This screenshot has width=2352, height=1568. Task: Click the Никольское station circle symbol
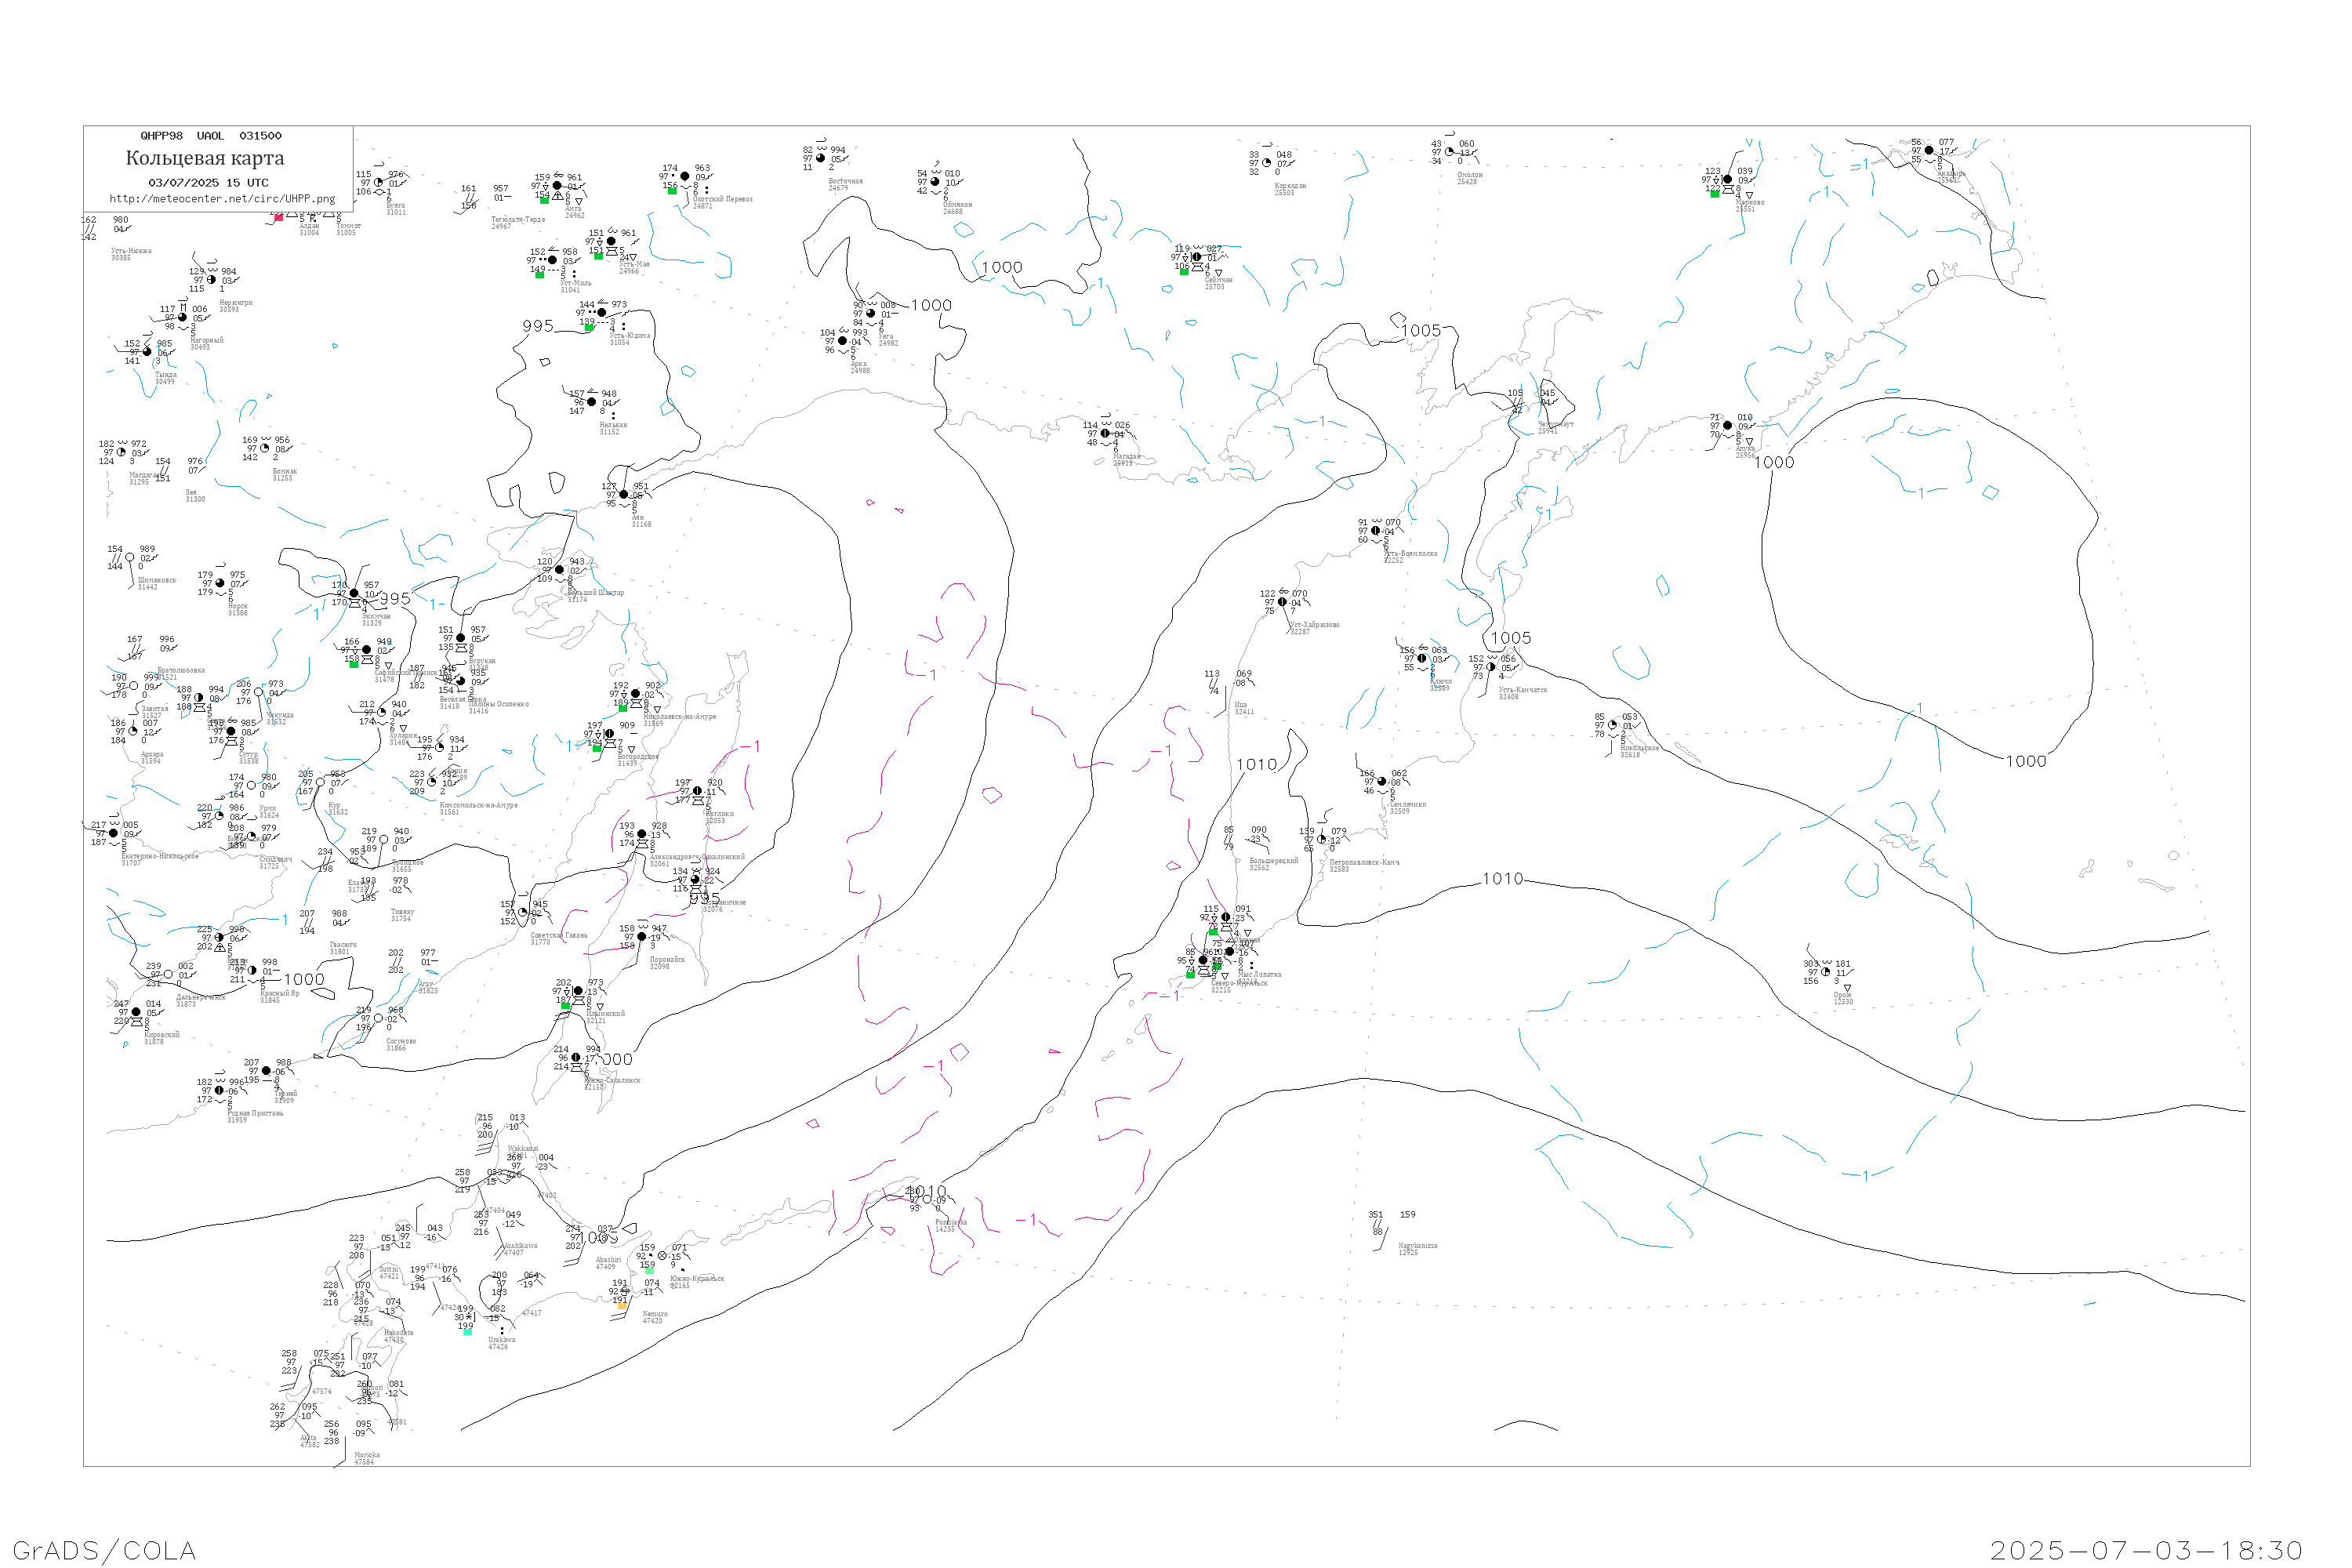[x=1612, y=725]
